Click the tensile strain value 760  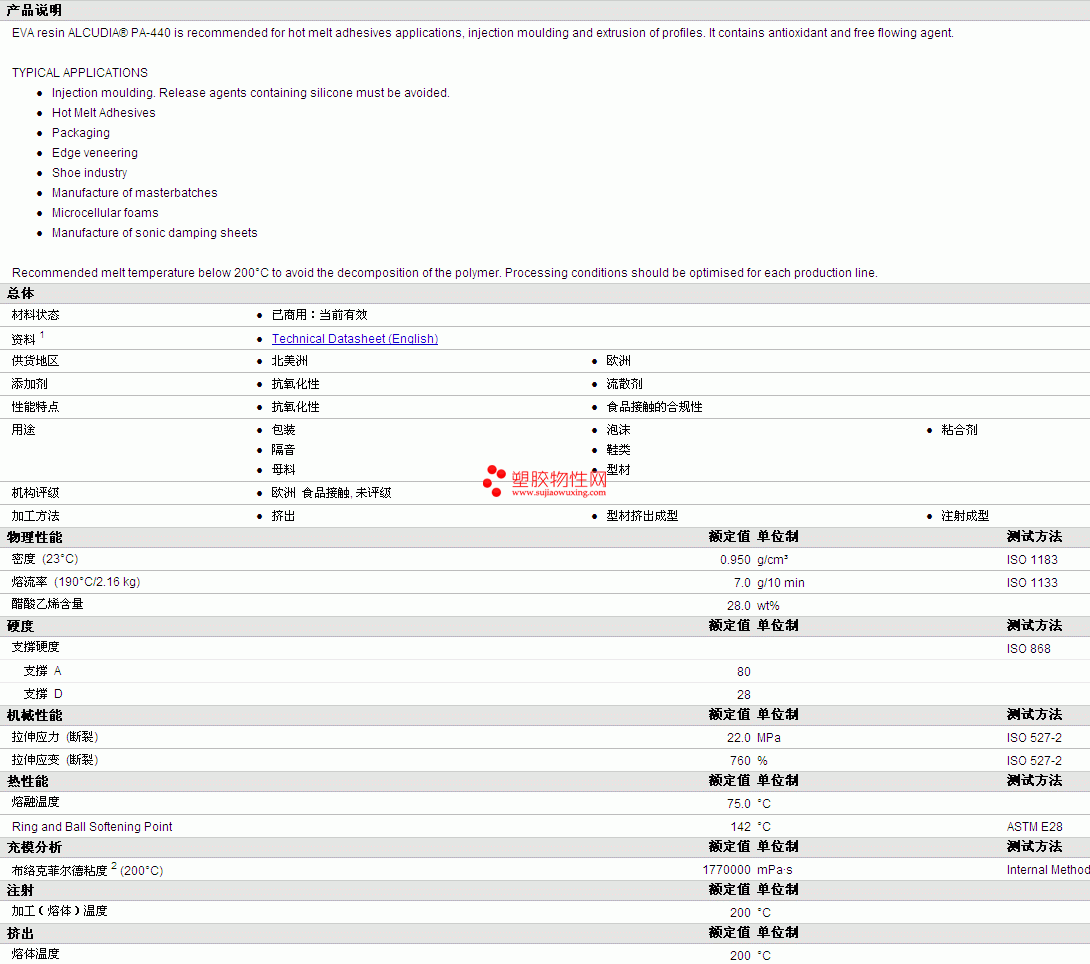740,760
